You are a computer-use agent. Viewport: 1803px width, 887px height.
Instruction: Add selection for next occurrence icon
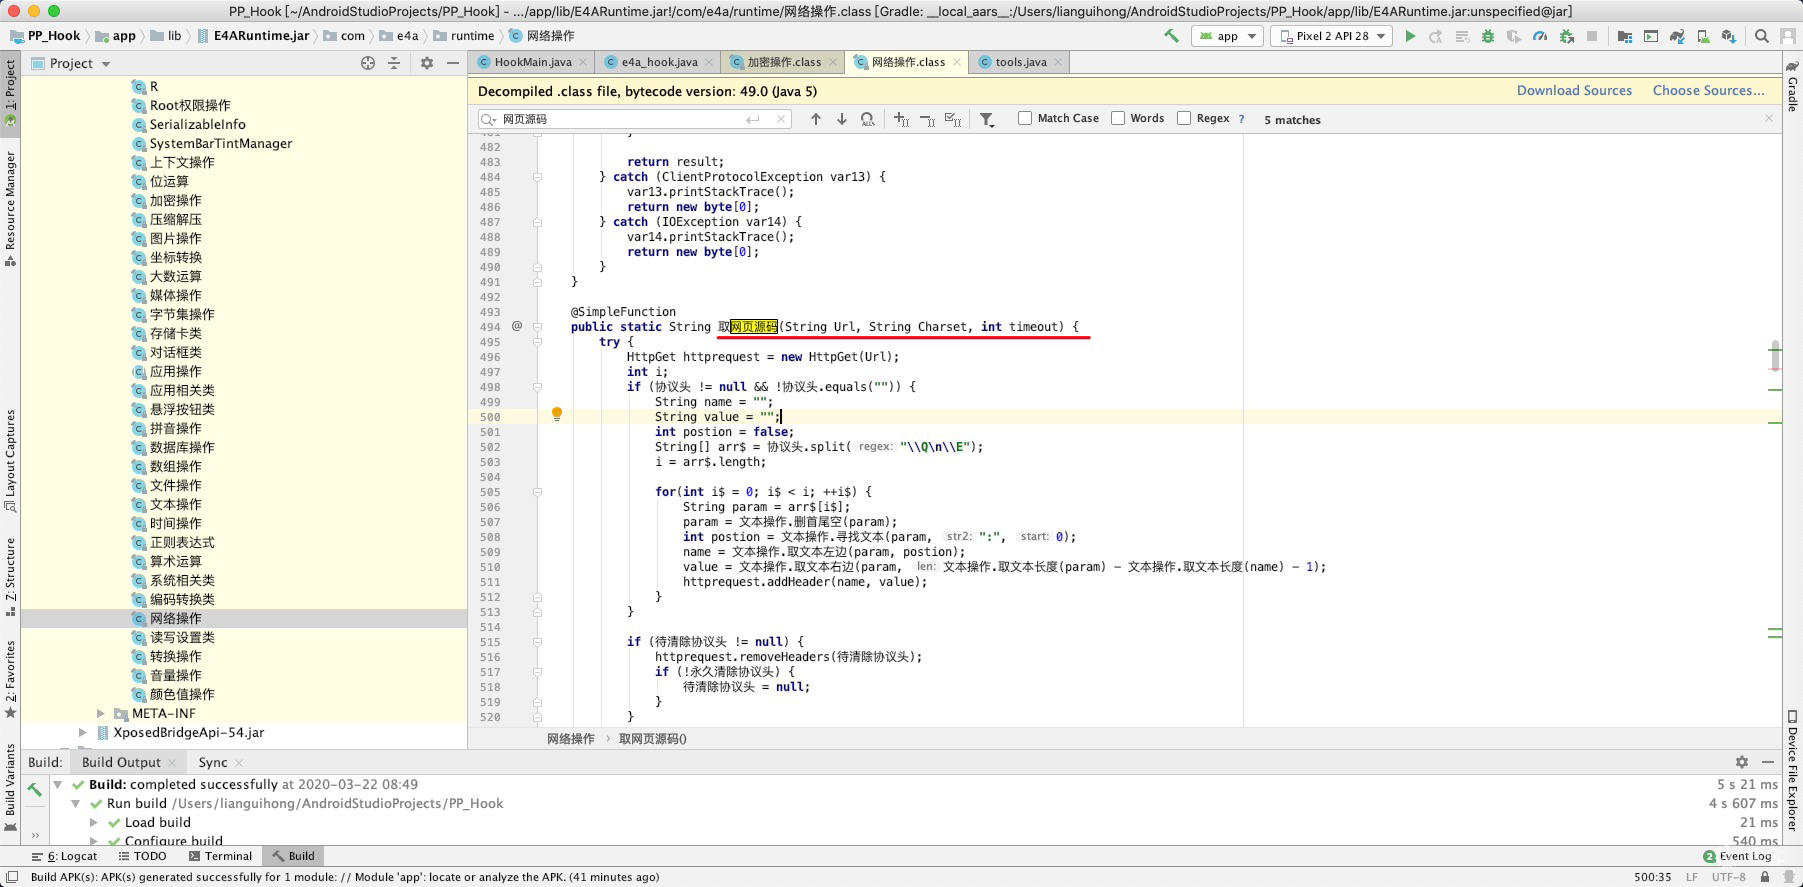(901, 119)
